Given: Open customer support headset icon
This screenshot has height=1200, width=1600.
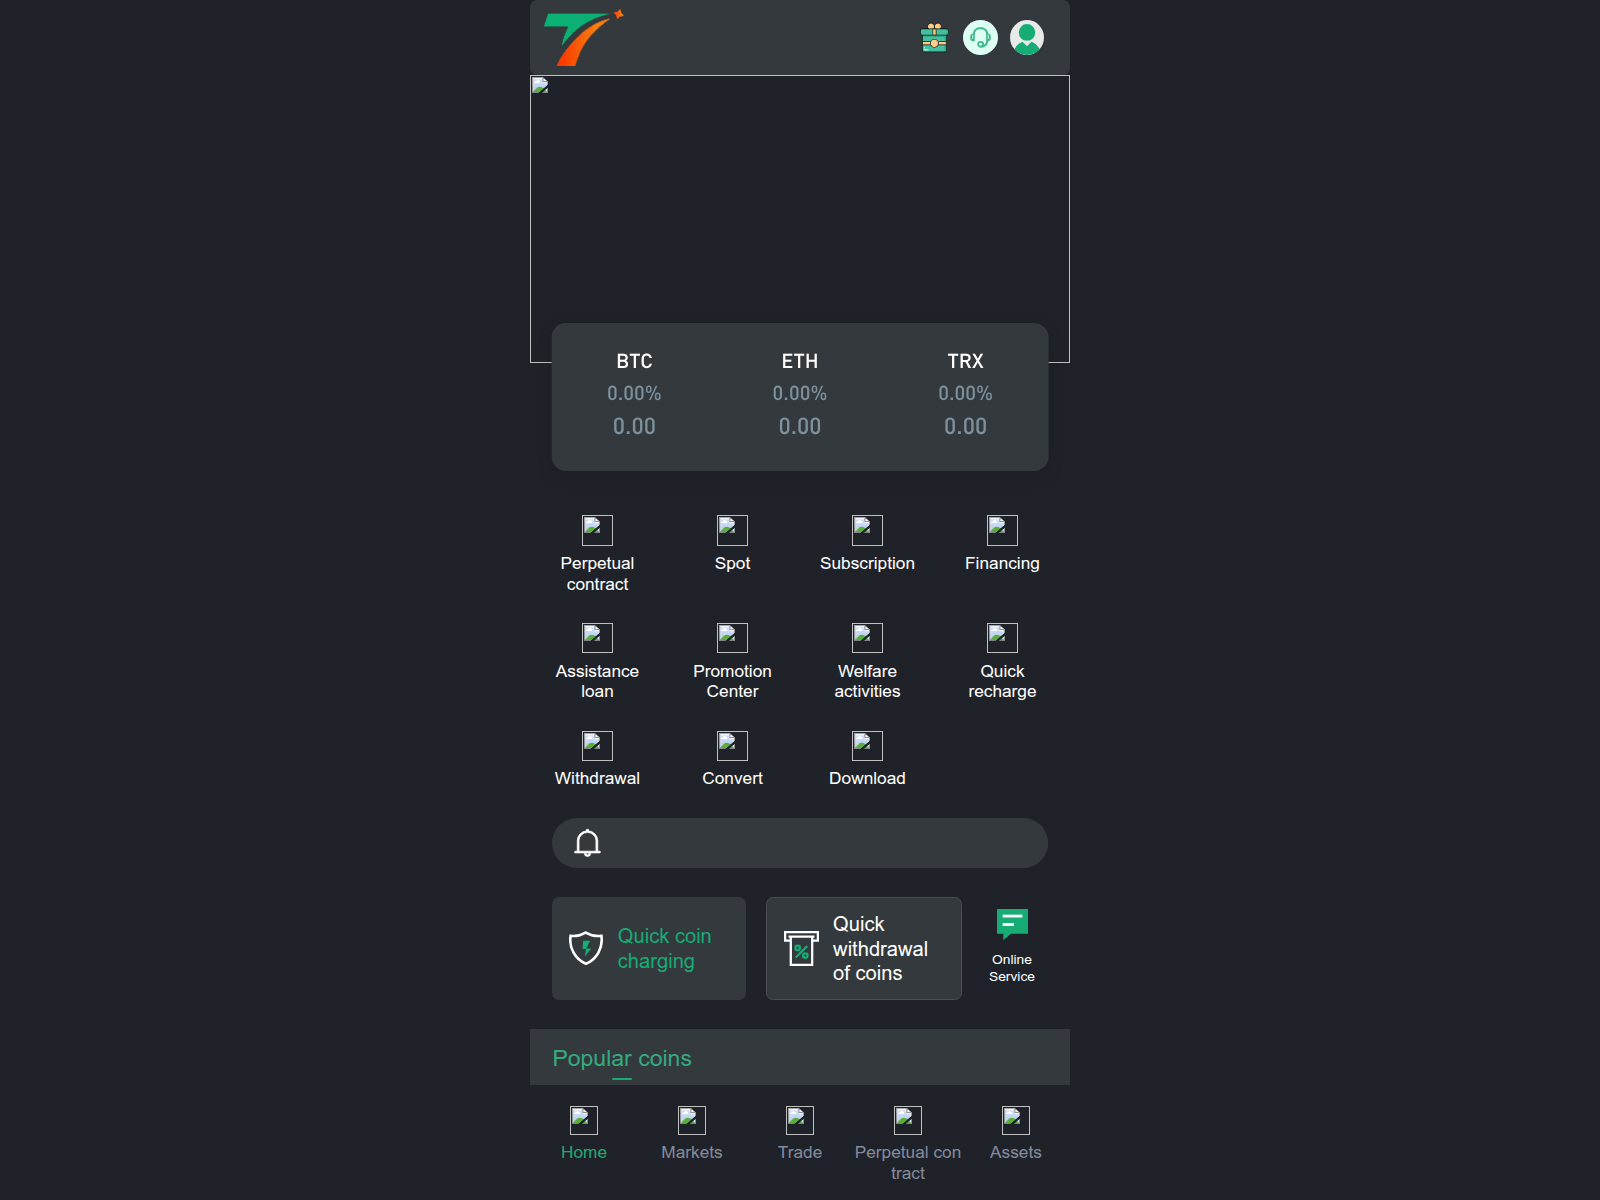Looking at the screenshot, I should click(x=980, y=38).
